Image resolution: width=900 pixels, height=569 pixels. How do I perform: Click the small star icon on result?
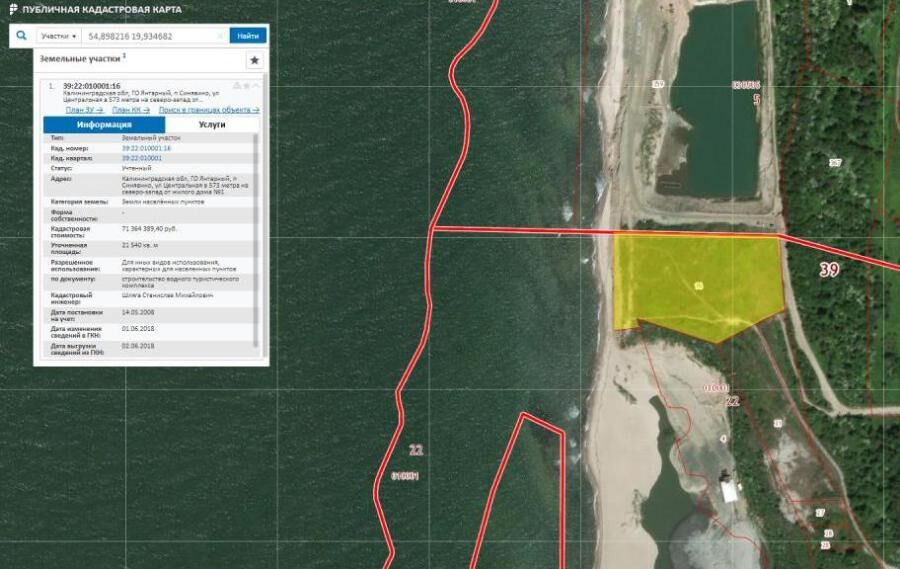pyautogui.click(x=246, y=86)
